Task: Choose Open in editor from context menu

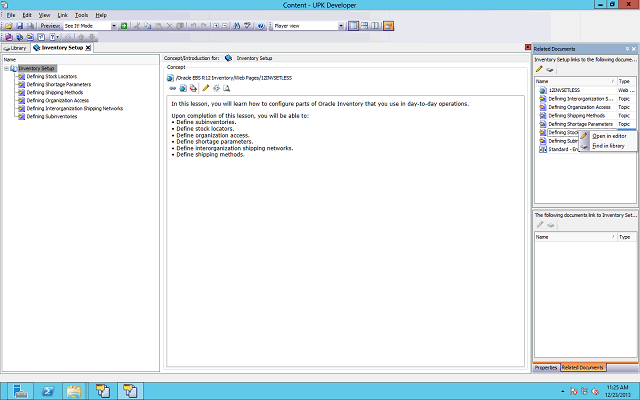Action: [x=608, y=136]
